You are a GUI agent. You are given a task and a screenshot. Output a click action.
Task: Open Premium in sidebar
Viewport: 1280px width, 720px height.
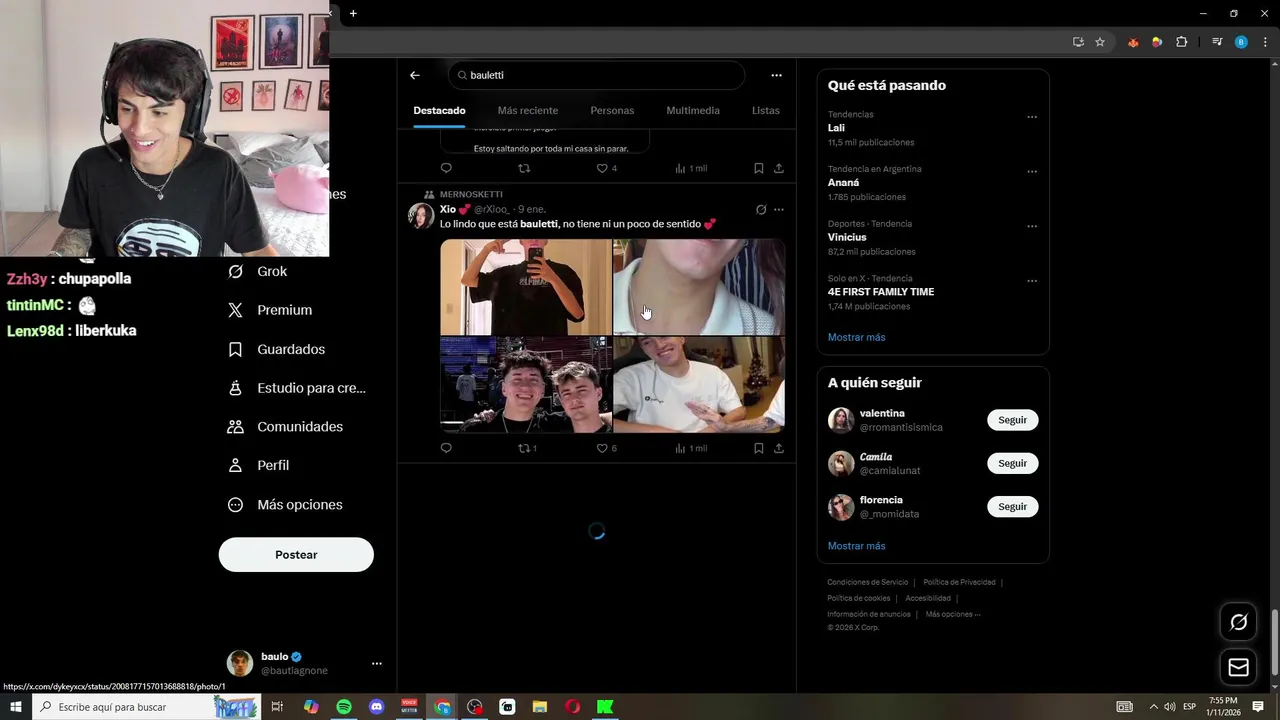tap(270, 310)
